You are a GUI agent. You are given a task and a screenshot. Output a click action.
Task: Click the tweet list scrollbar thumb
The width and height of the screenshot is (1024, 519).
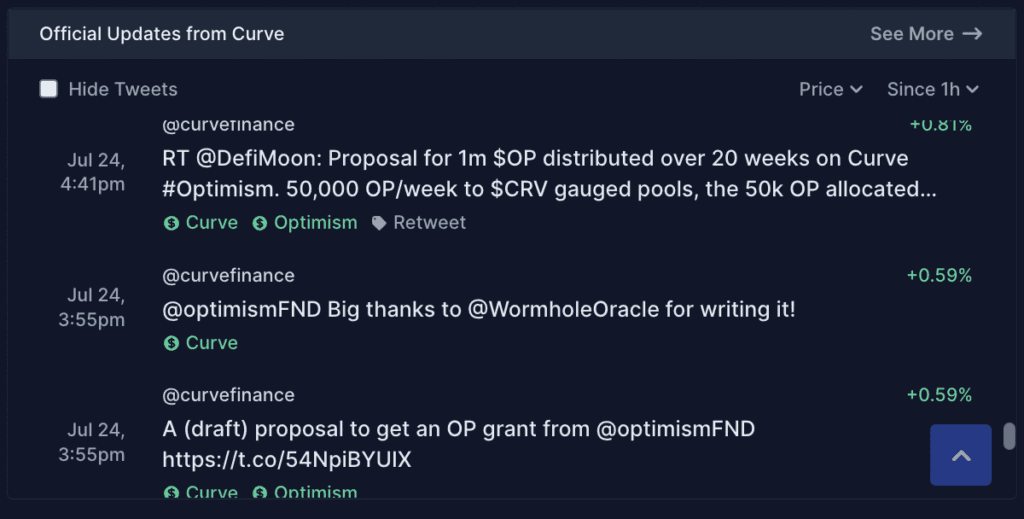click(x=1009, y=436)
